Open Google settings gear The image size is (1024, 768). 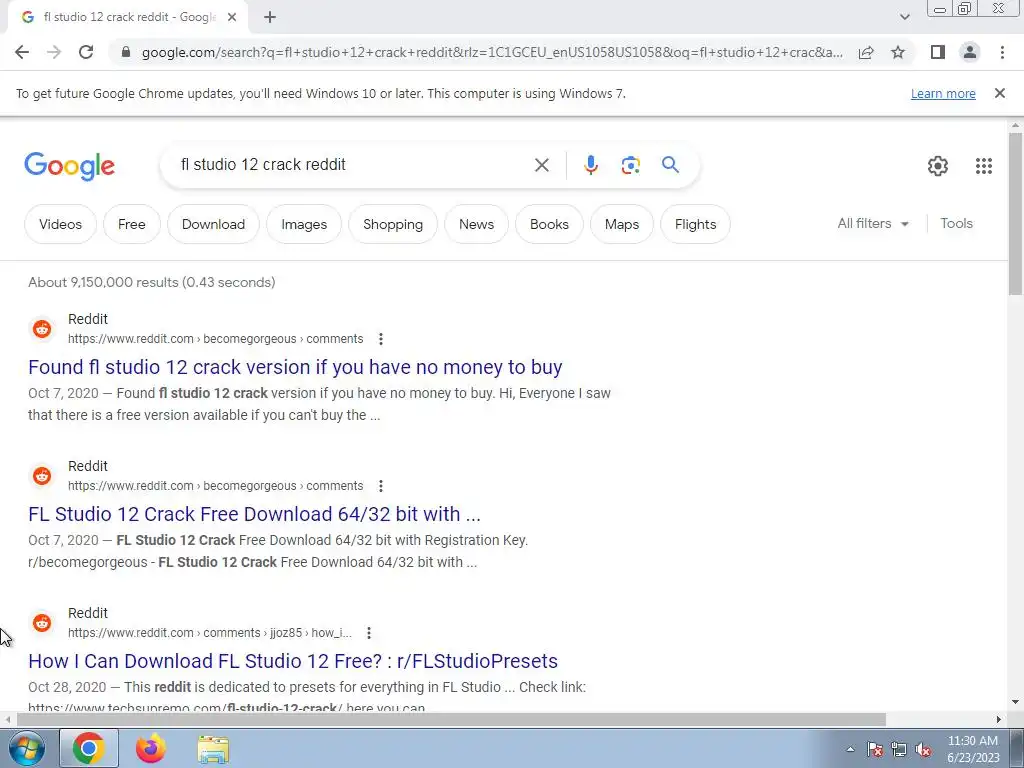tap(938, 166)
